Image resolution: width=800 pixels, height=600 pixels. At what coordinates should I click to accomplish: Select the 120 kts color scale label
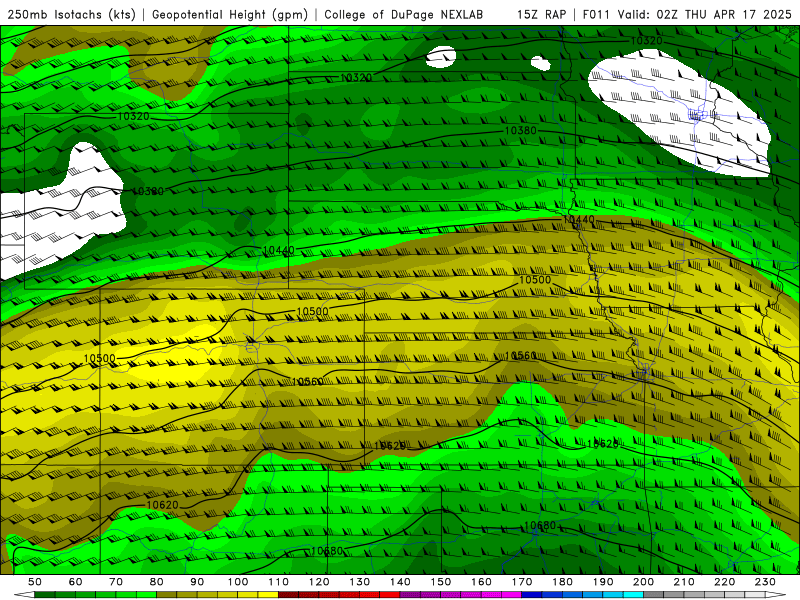point(319,582)
